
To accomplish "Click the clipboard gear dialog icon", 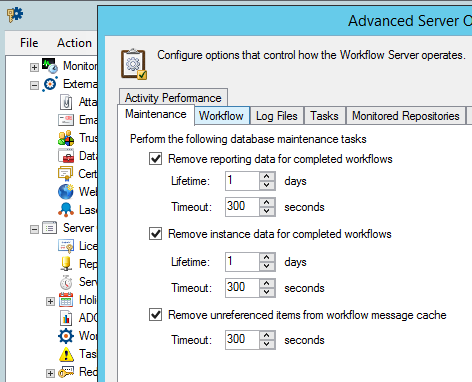I will pos(134,64).
